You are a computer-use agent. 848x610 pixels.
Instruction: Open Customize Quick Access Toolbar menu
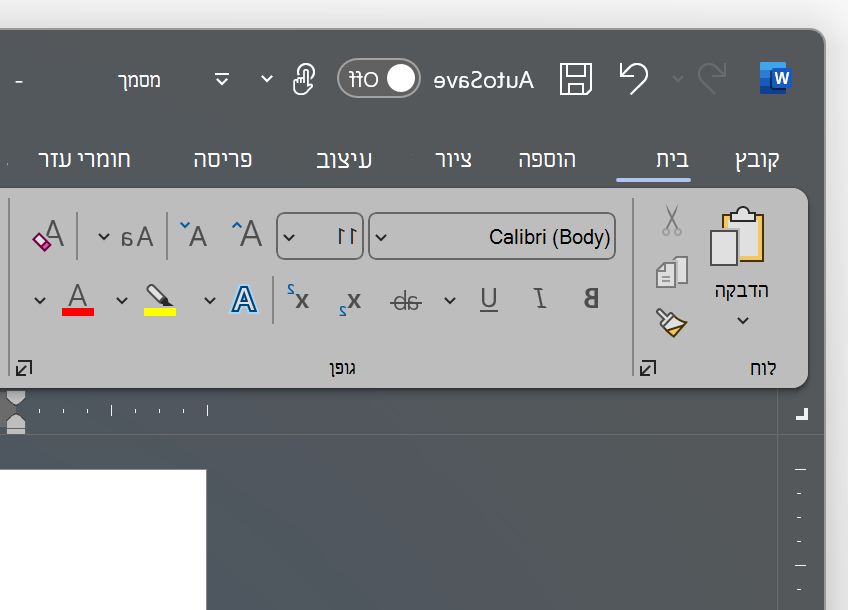[x=222, y=79]
